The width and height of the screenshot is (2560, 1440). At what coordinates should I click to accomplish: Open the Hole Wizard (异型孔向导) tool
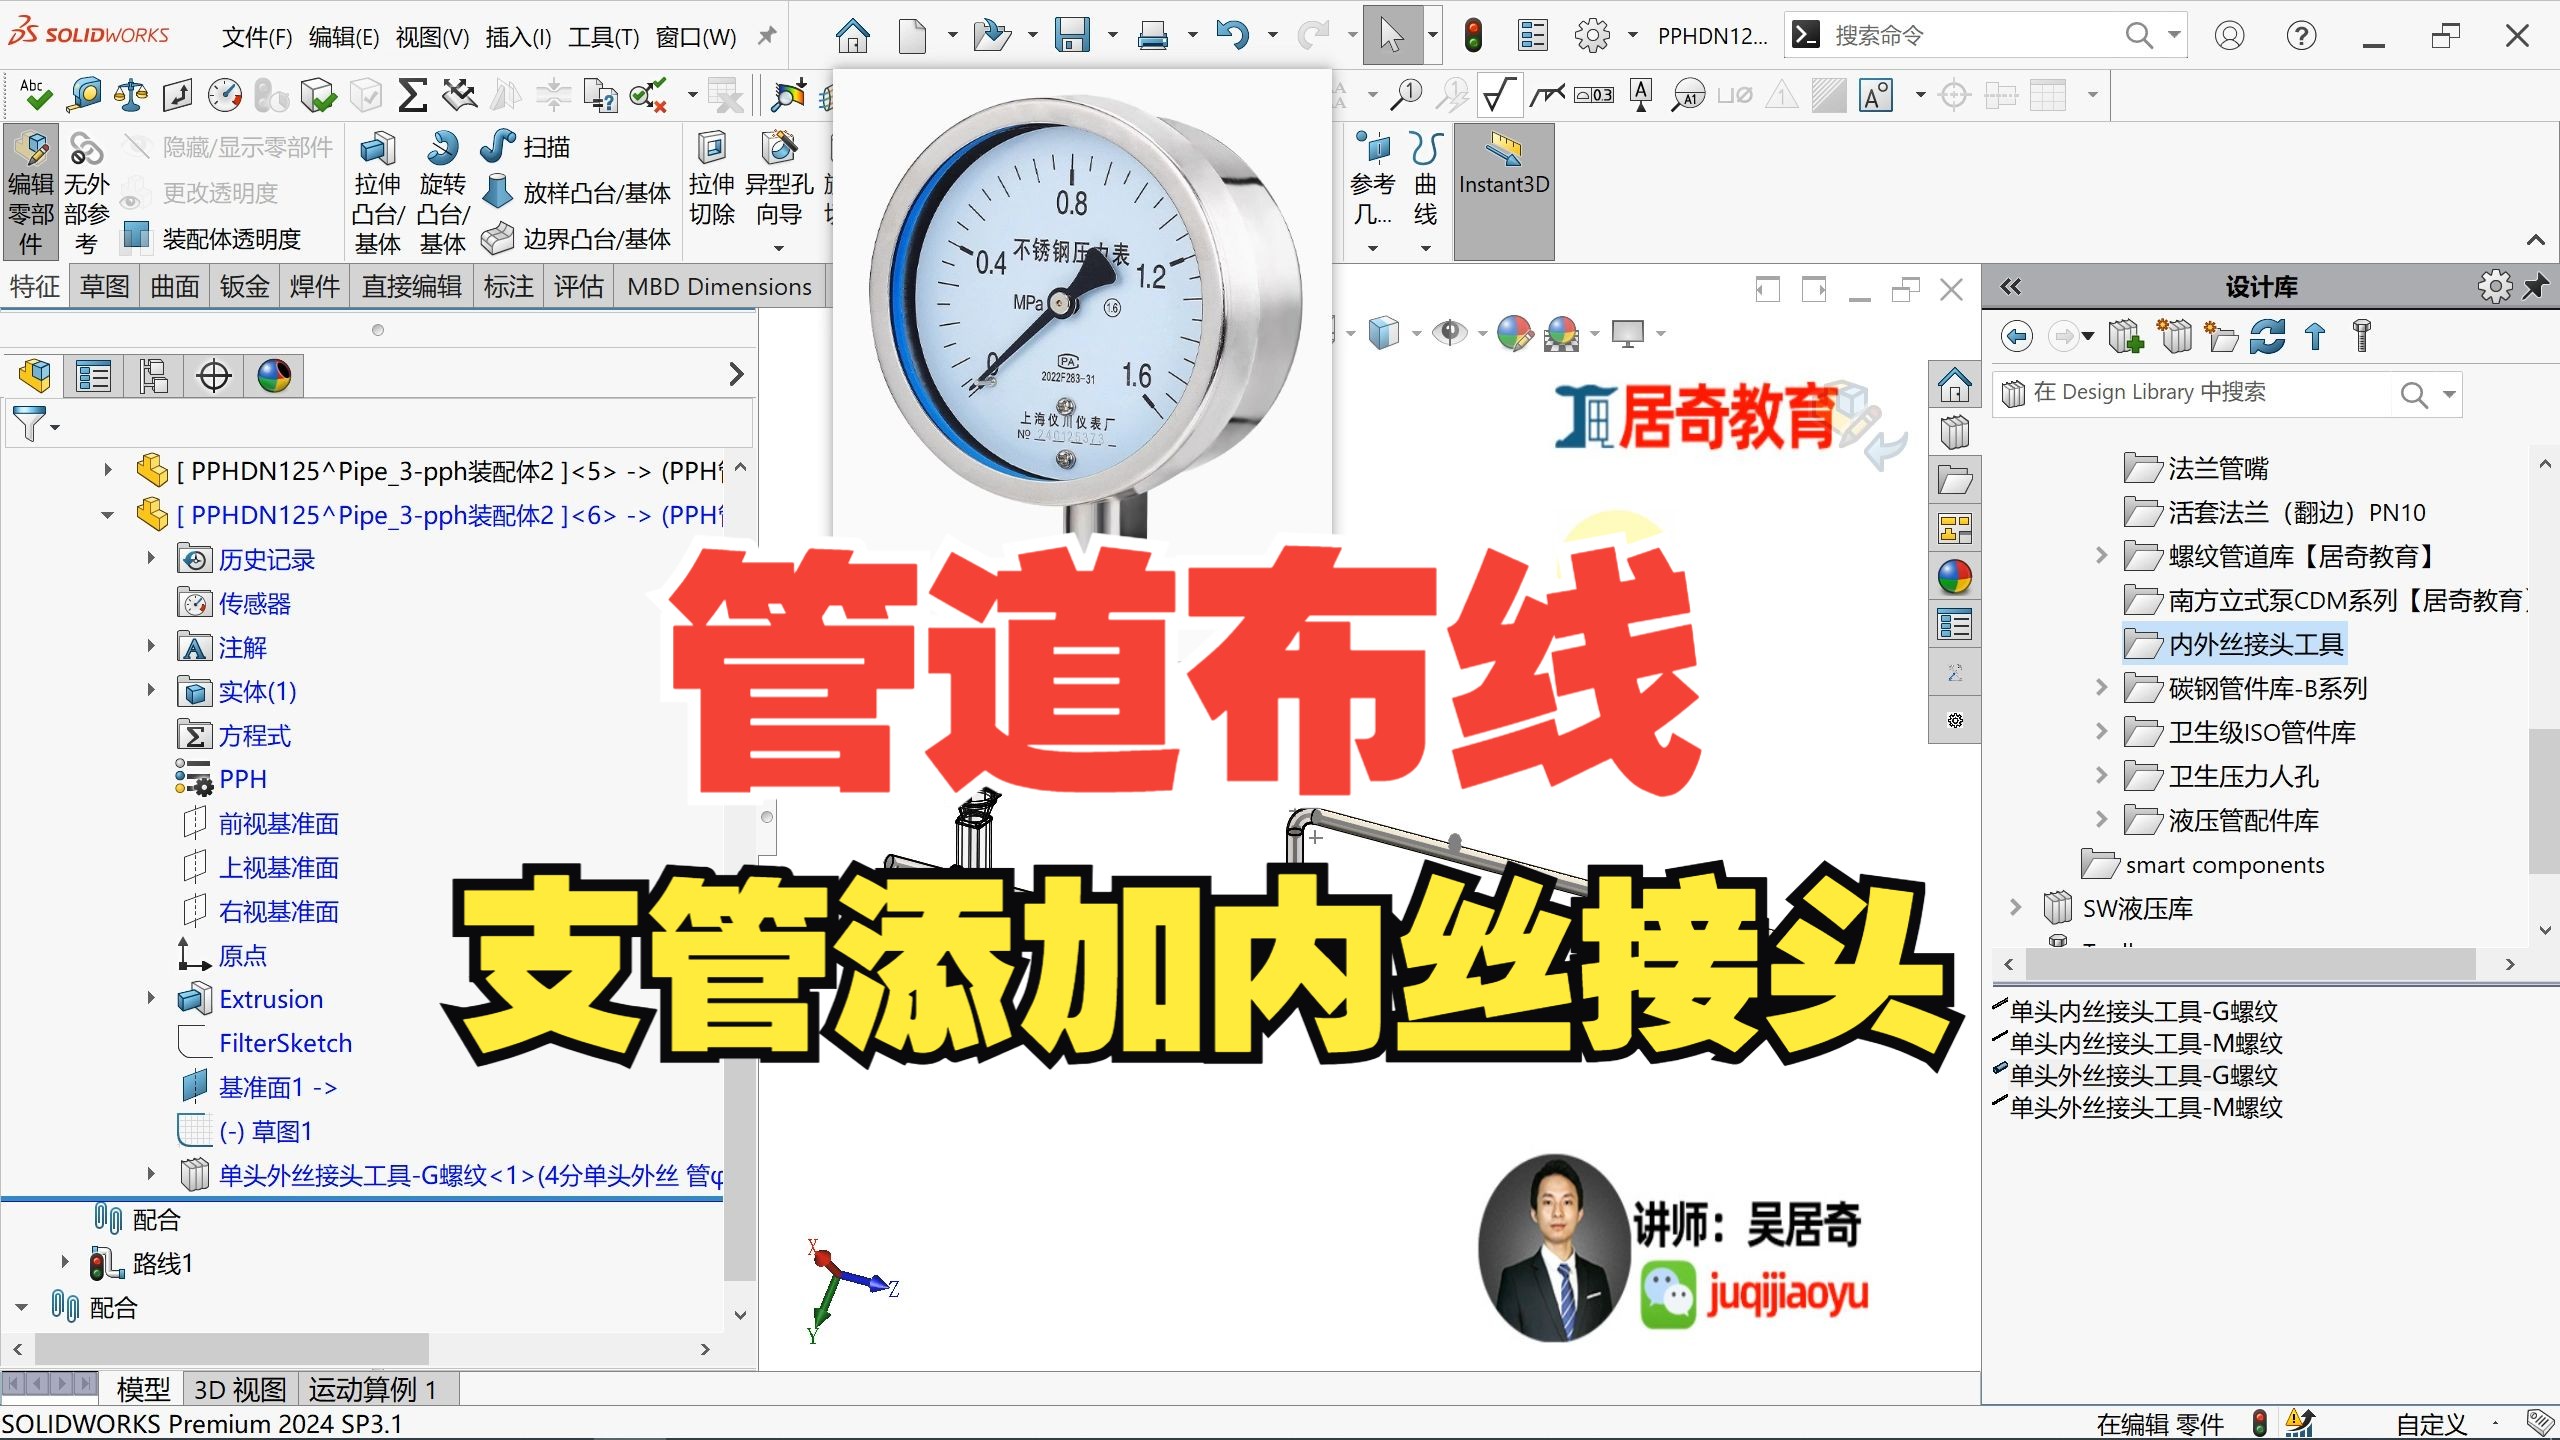point(779,185)
